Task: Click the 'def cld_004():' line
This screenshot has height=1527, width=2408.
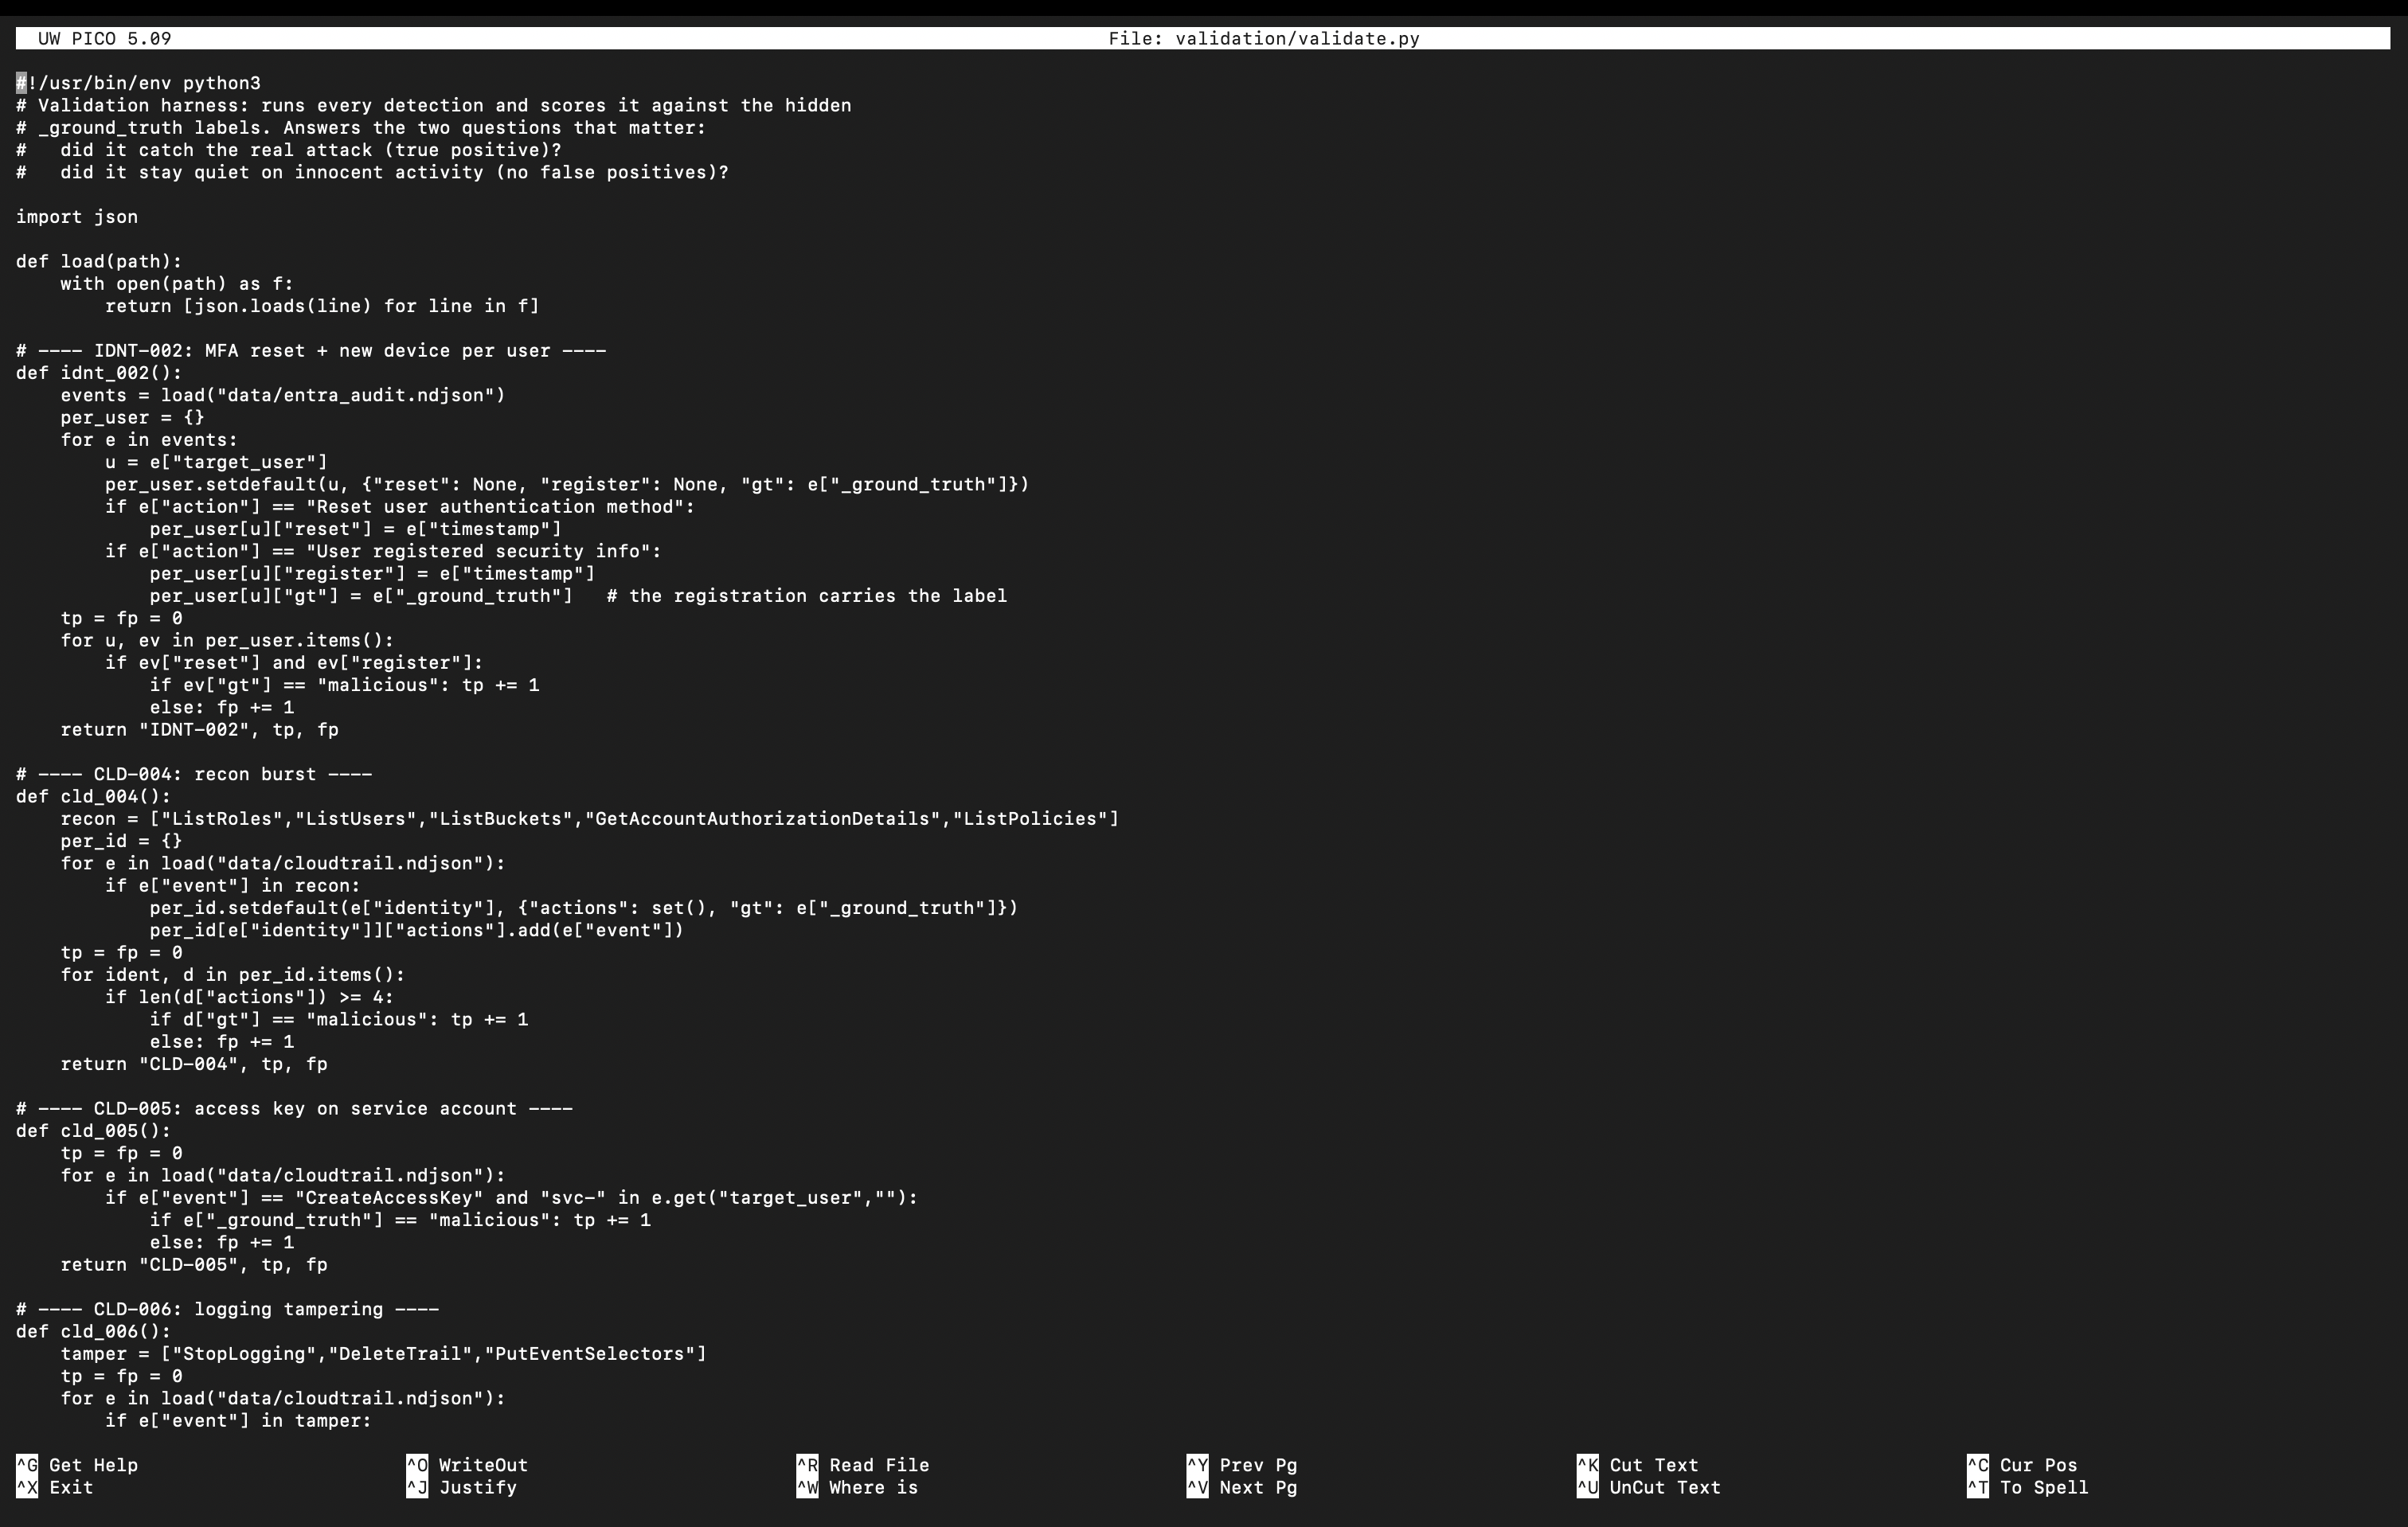Action: coord(94,797)
